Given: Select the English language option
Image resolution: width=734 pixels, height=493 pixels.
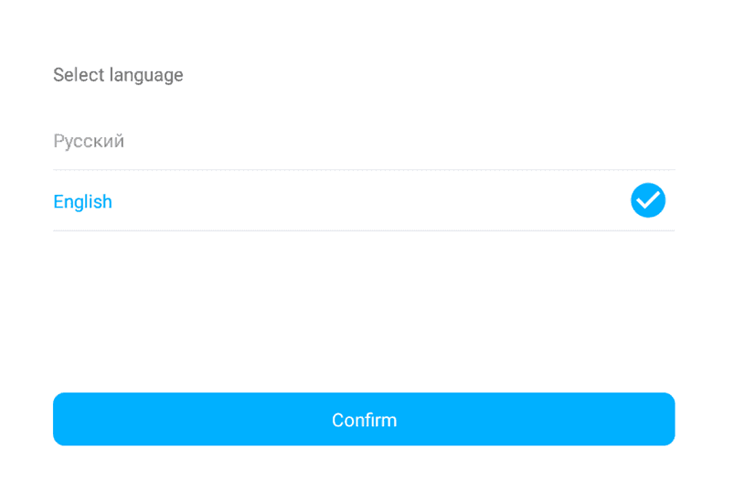Looking at the screenshot, I should [83, 202].
